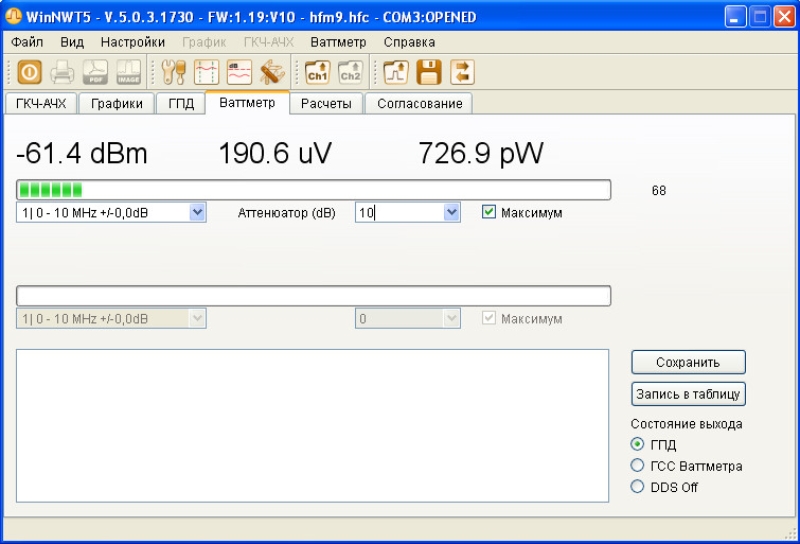The width and height of the screenshot is (800, 544).
Task: Open the Файл menu
Action: (27, 42)
